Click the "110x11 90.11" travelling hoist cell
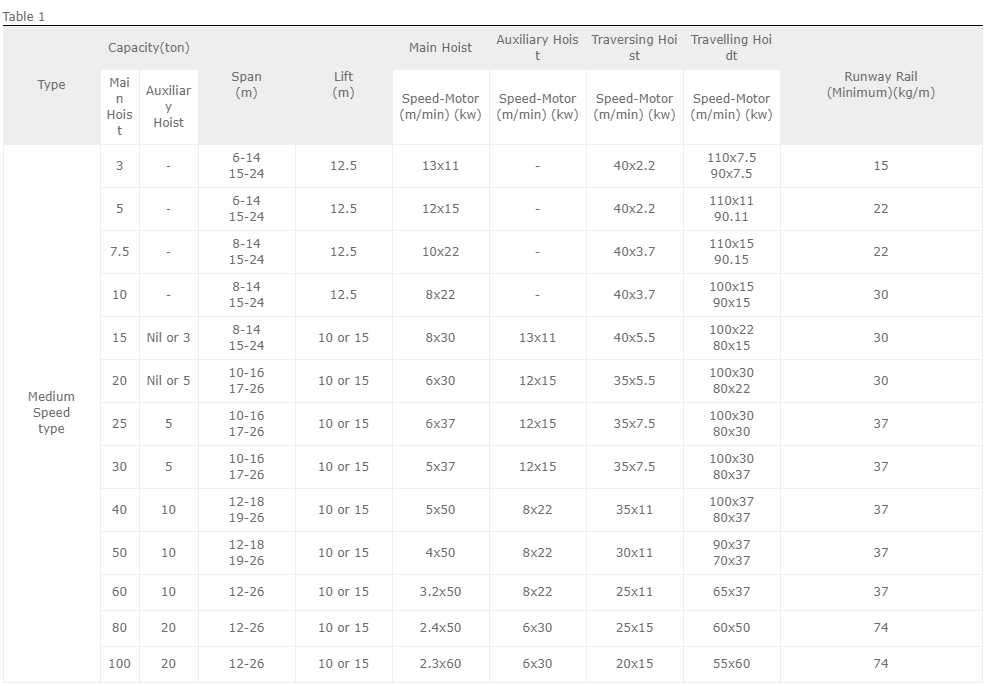Image resolution: width=986 pixels, height=686 pixels. coord(731,209)
